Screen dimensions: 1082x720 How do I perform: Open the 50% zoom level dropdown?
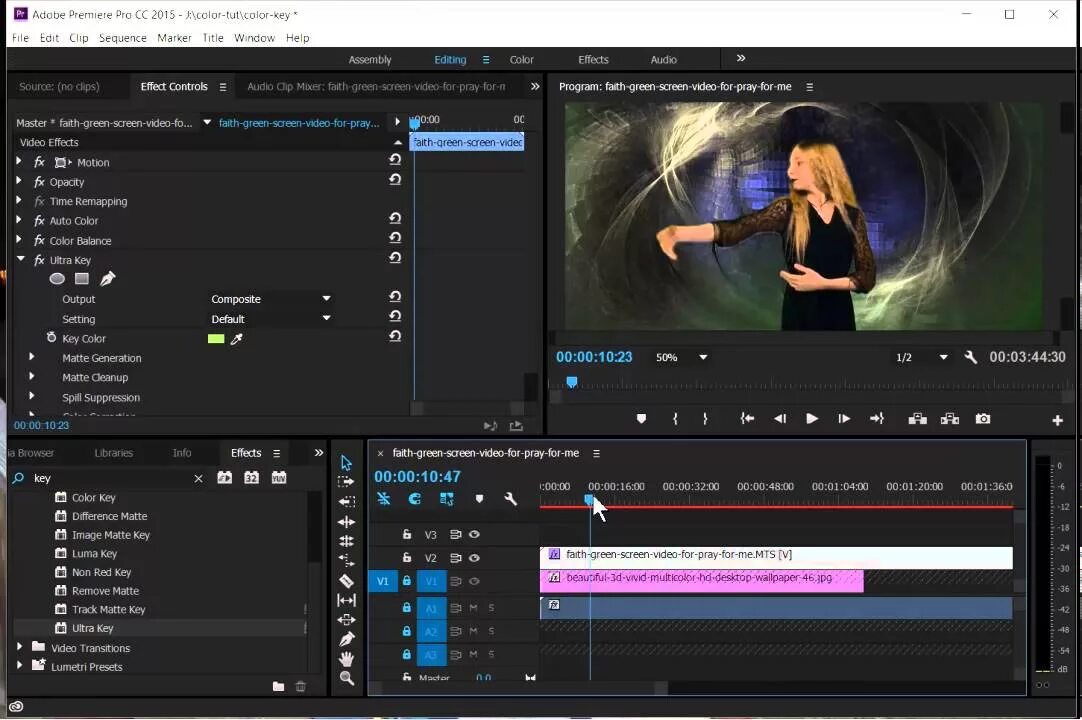tap(681, 357)
